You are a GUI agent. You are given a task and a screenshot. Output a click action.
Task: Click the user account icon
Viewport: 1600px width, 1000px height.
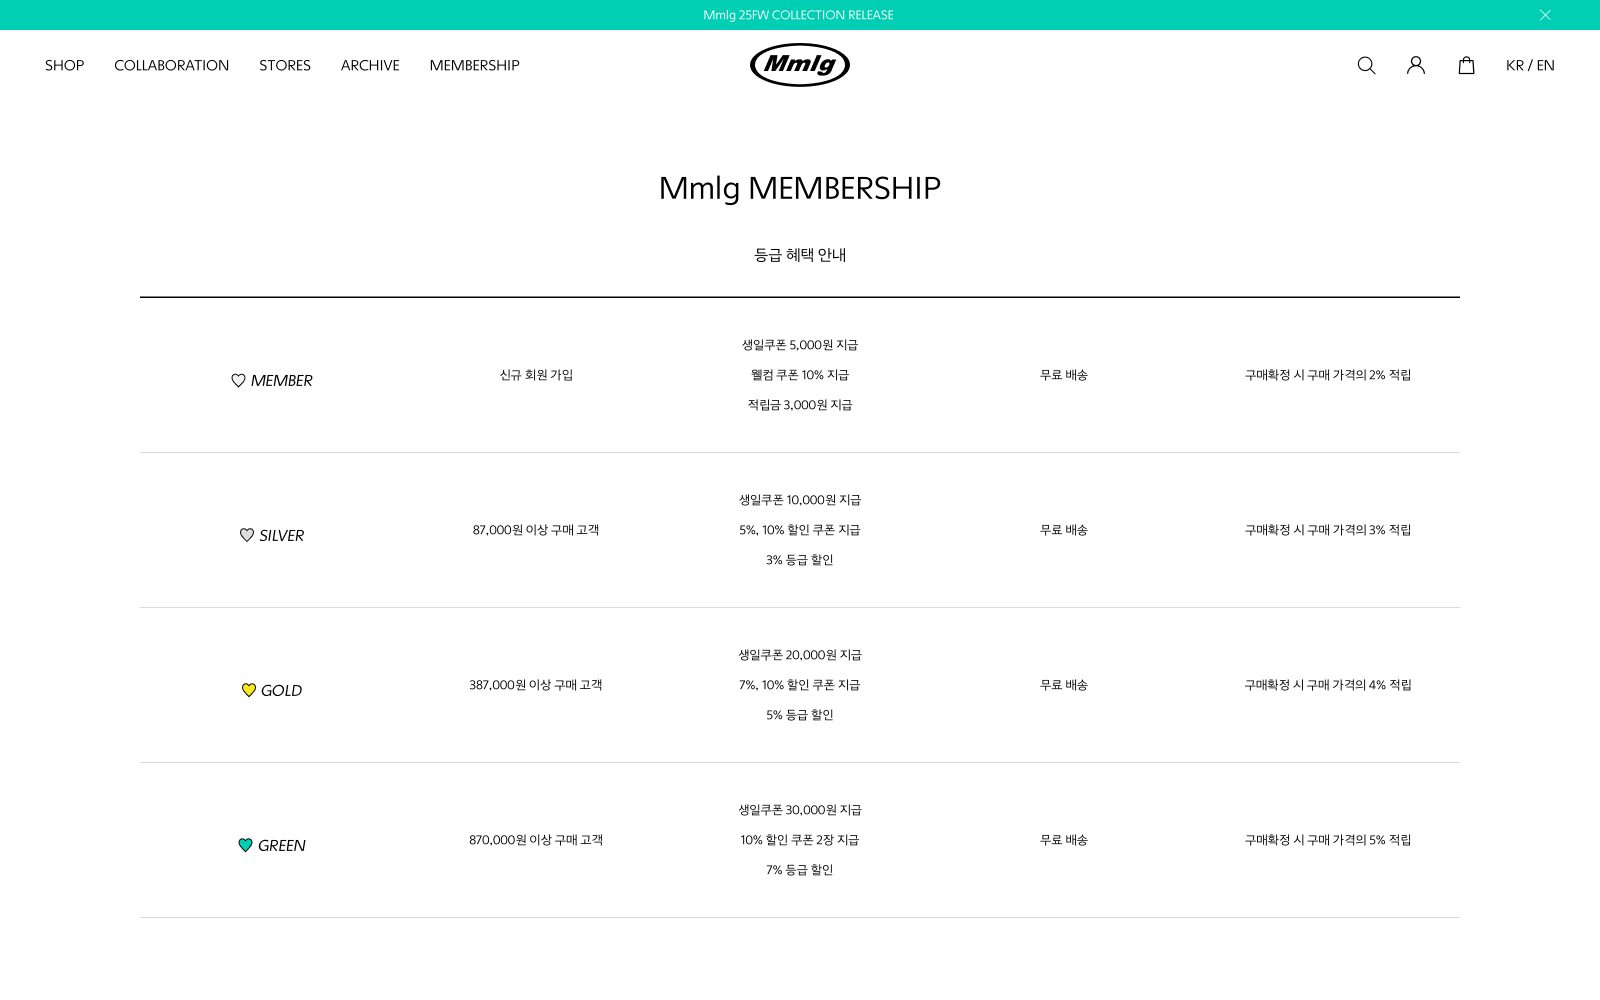pyautogui.click(x=1416, y=65)
